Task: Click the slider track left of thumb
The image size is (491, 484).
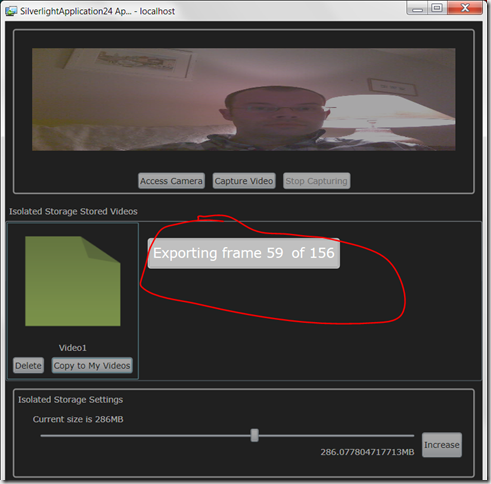Action: [x=145, y=435]
